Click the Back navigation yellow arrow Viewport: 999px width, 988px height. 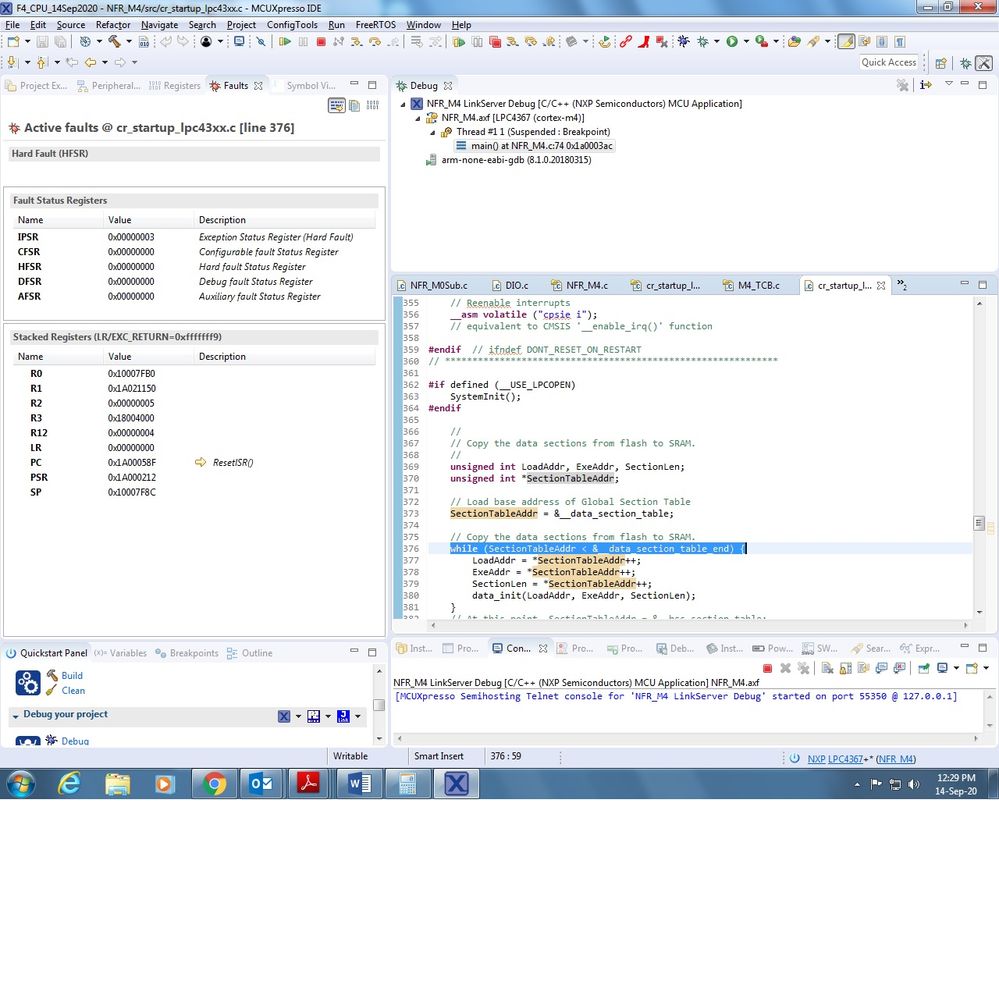pyautogui.click(x=90, y=62)
